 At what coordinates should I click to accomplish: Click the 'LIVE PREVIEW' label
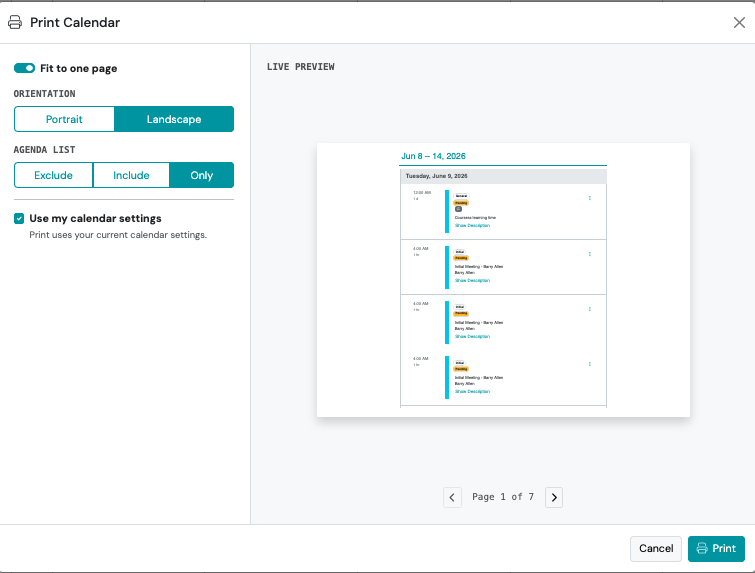(x=300, y=67)
